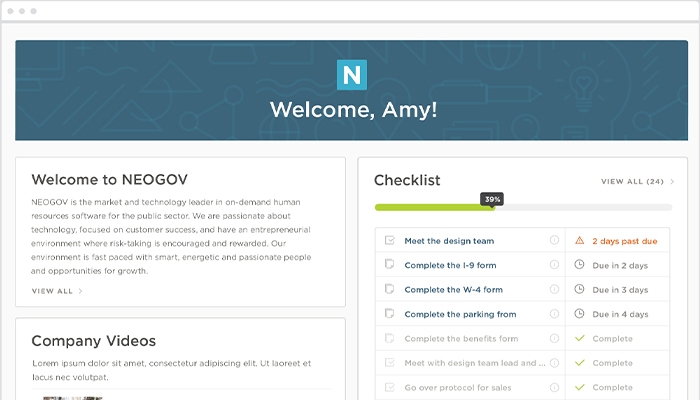Click the 2 days past due status
The image size is (700, 400).
click(625, 241)
